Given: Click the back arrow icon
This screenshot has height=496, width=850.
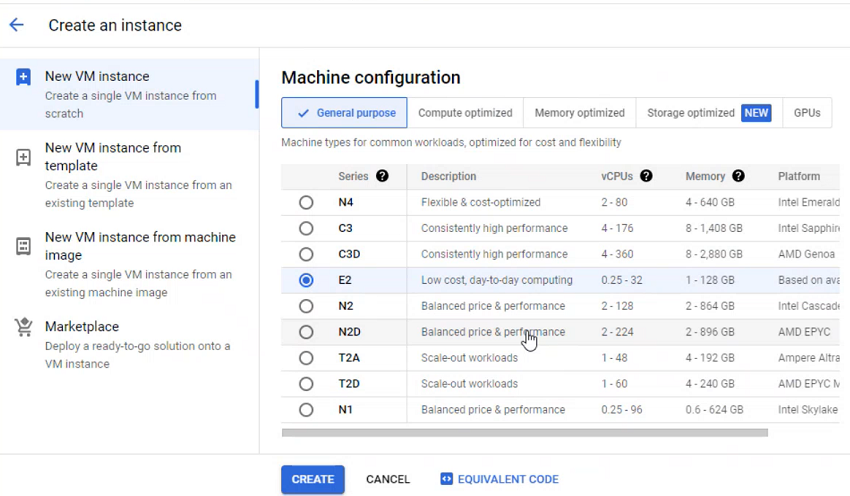Looking at the screenshot, I should coord(17,25).
